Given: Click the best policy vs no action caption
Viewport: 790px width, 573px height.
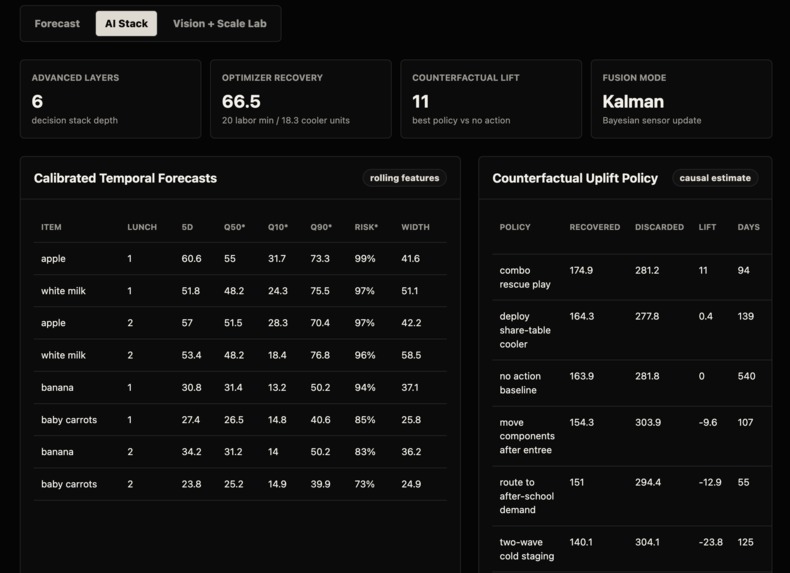Looking at the screenshot, I should click(461, 120).
